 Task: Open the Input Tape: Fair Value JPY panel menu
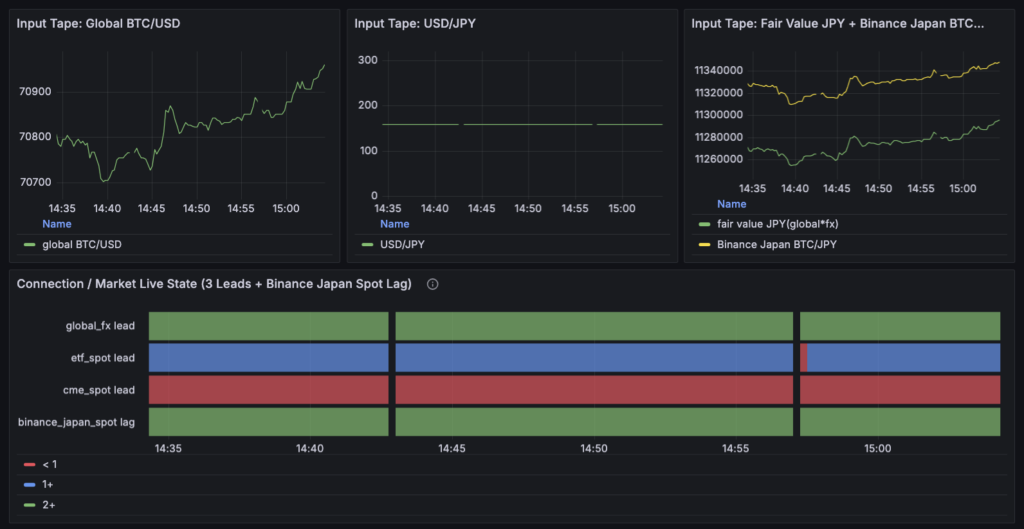(x=838, y=24)
